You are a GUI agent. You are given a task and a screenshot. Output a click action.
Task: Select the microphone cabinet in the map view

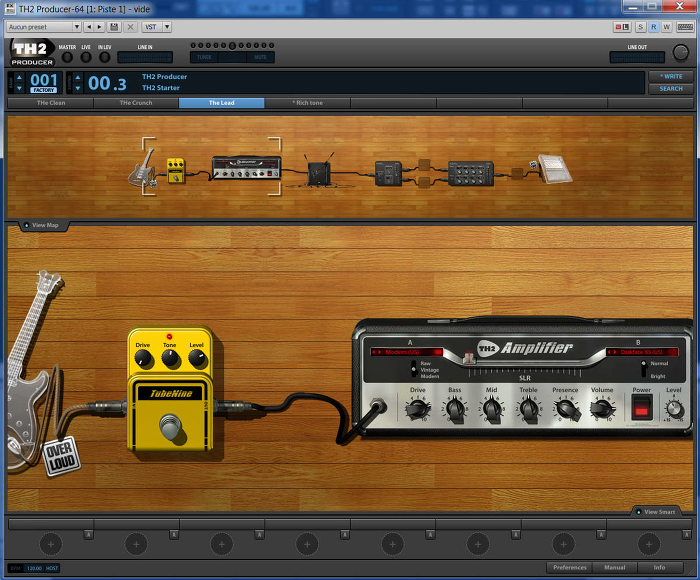click(319, 172)
